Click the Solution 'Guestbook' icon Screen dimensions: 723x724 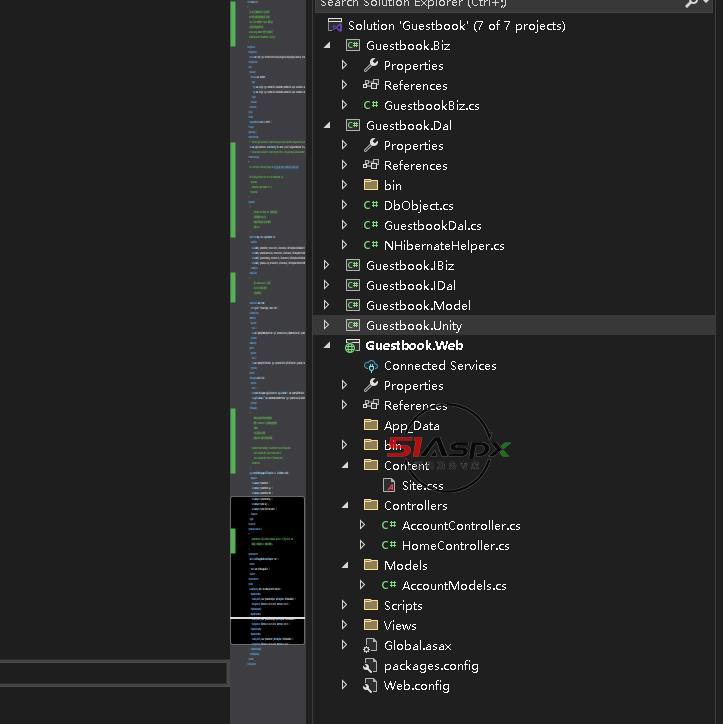pyautogui.click(x=335, y=25)
